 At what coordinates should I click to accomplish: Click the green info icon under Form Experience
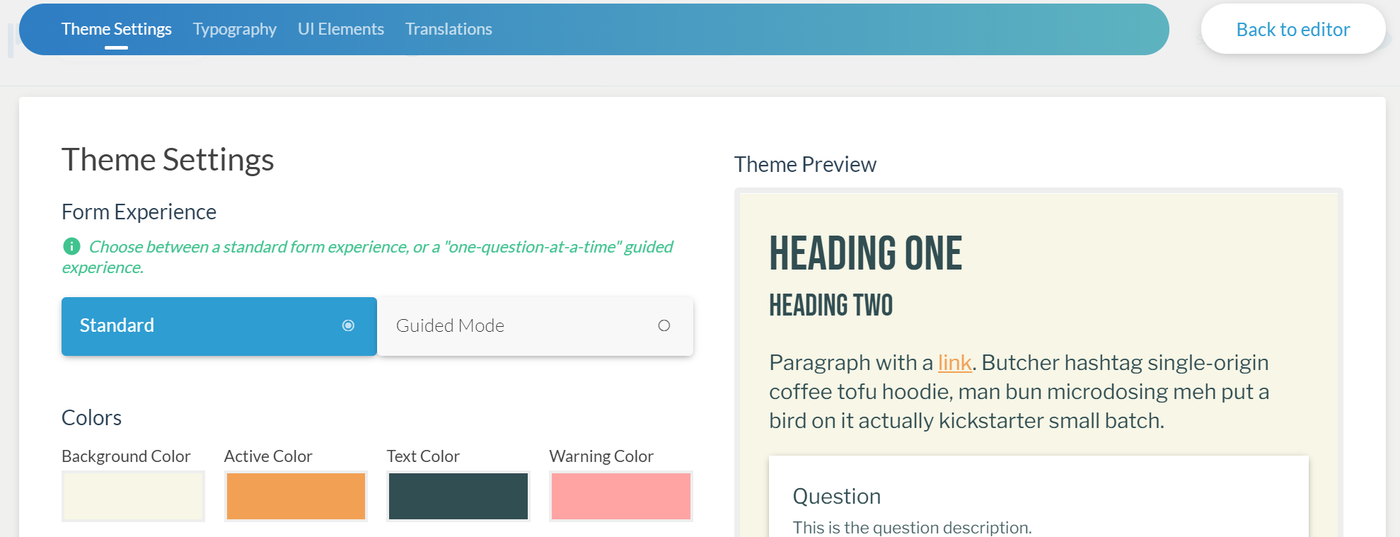pos(71,246)
